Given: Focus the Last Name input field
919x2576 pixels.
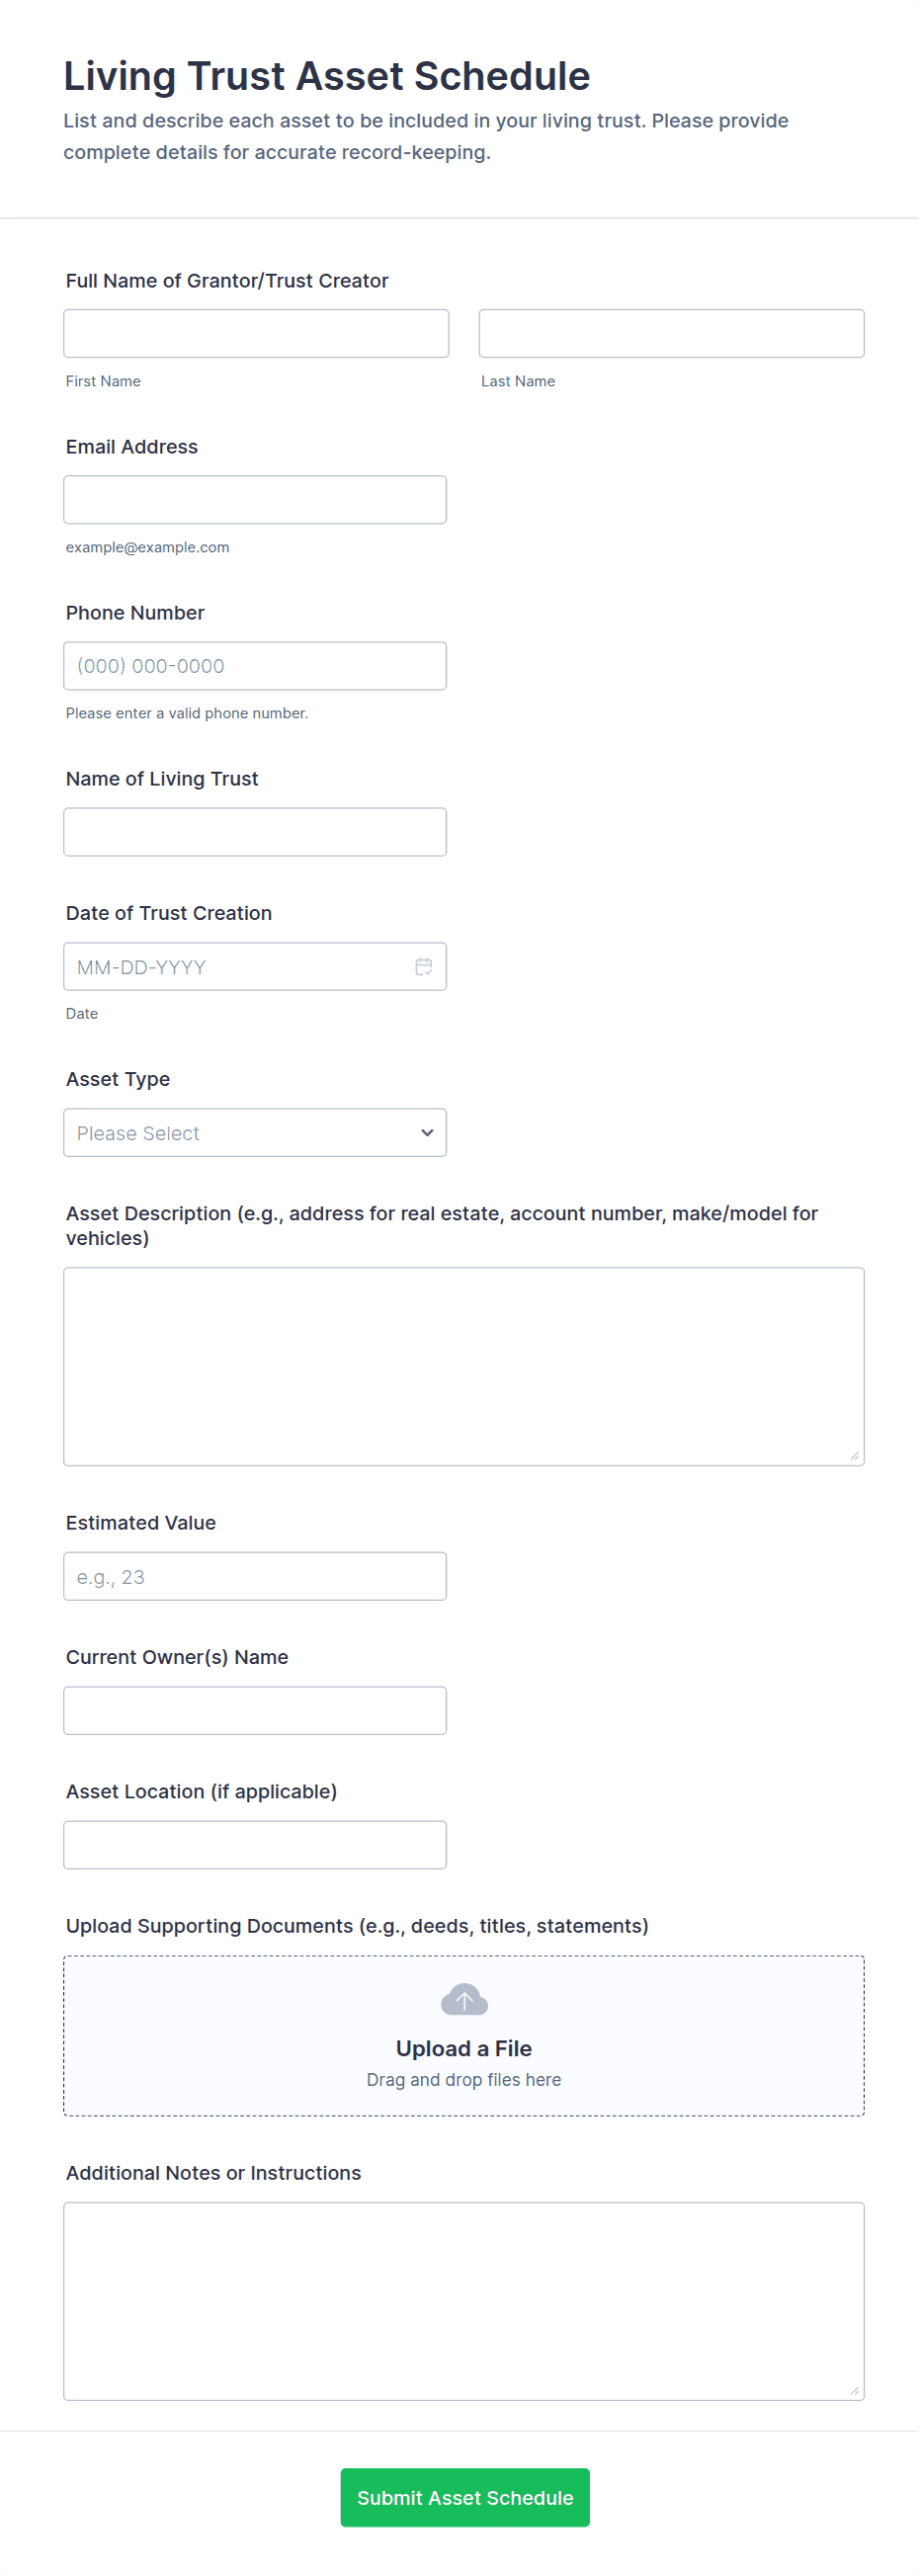Looking at the screenshot, I should click(671, 333).
